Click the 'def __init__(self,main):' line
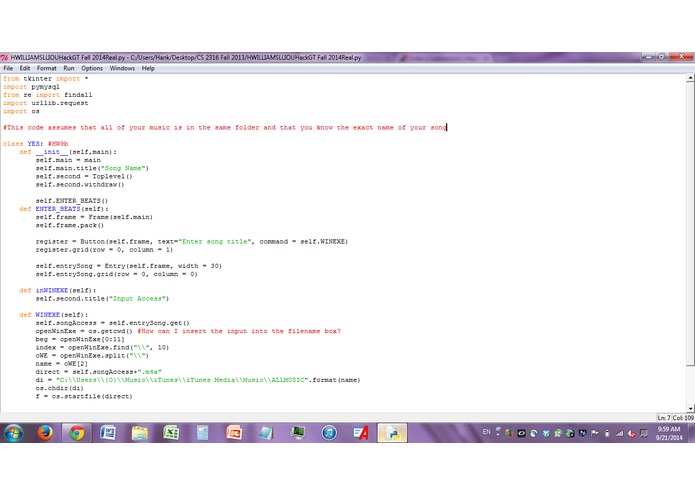The height and width of the screenshot is (494, 695). pyautogui.click(x=68, y=152)
